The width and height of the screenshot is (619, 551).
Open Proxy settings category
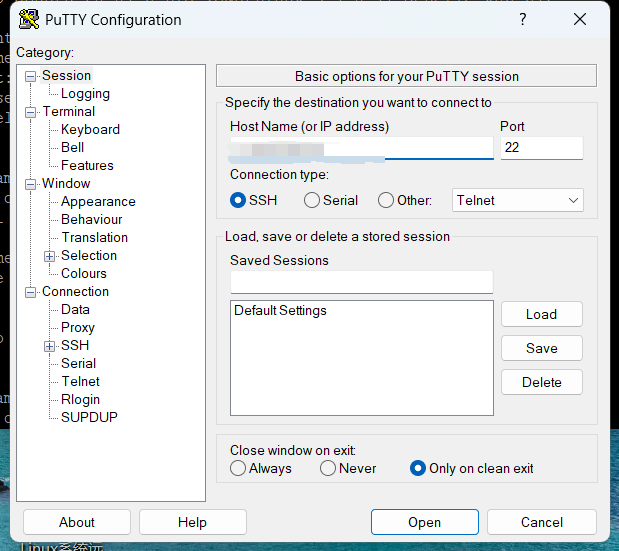click(78, 328)
